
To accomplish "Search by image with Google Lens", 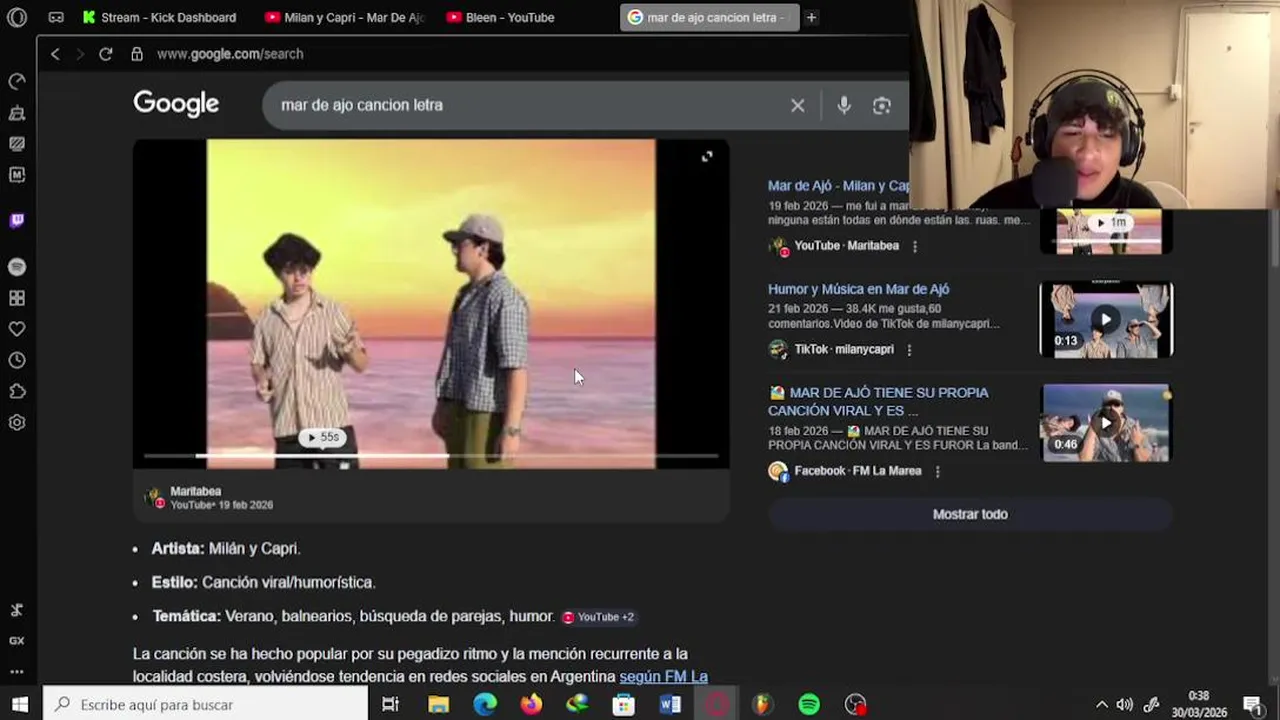I will coord(881,105).
